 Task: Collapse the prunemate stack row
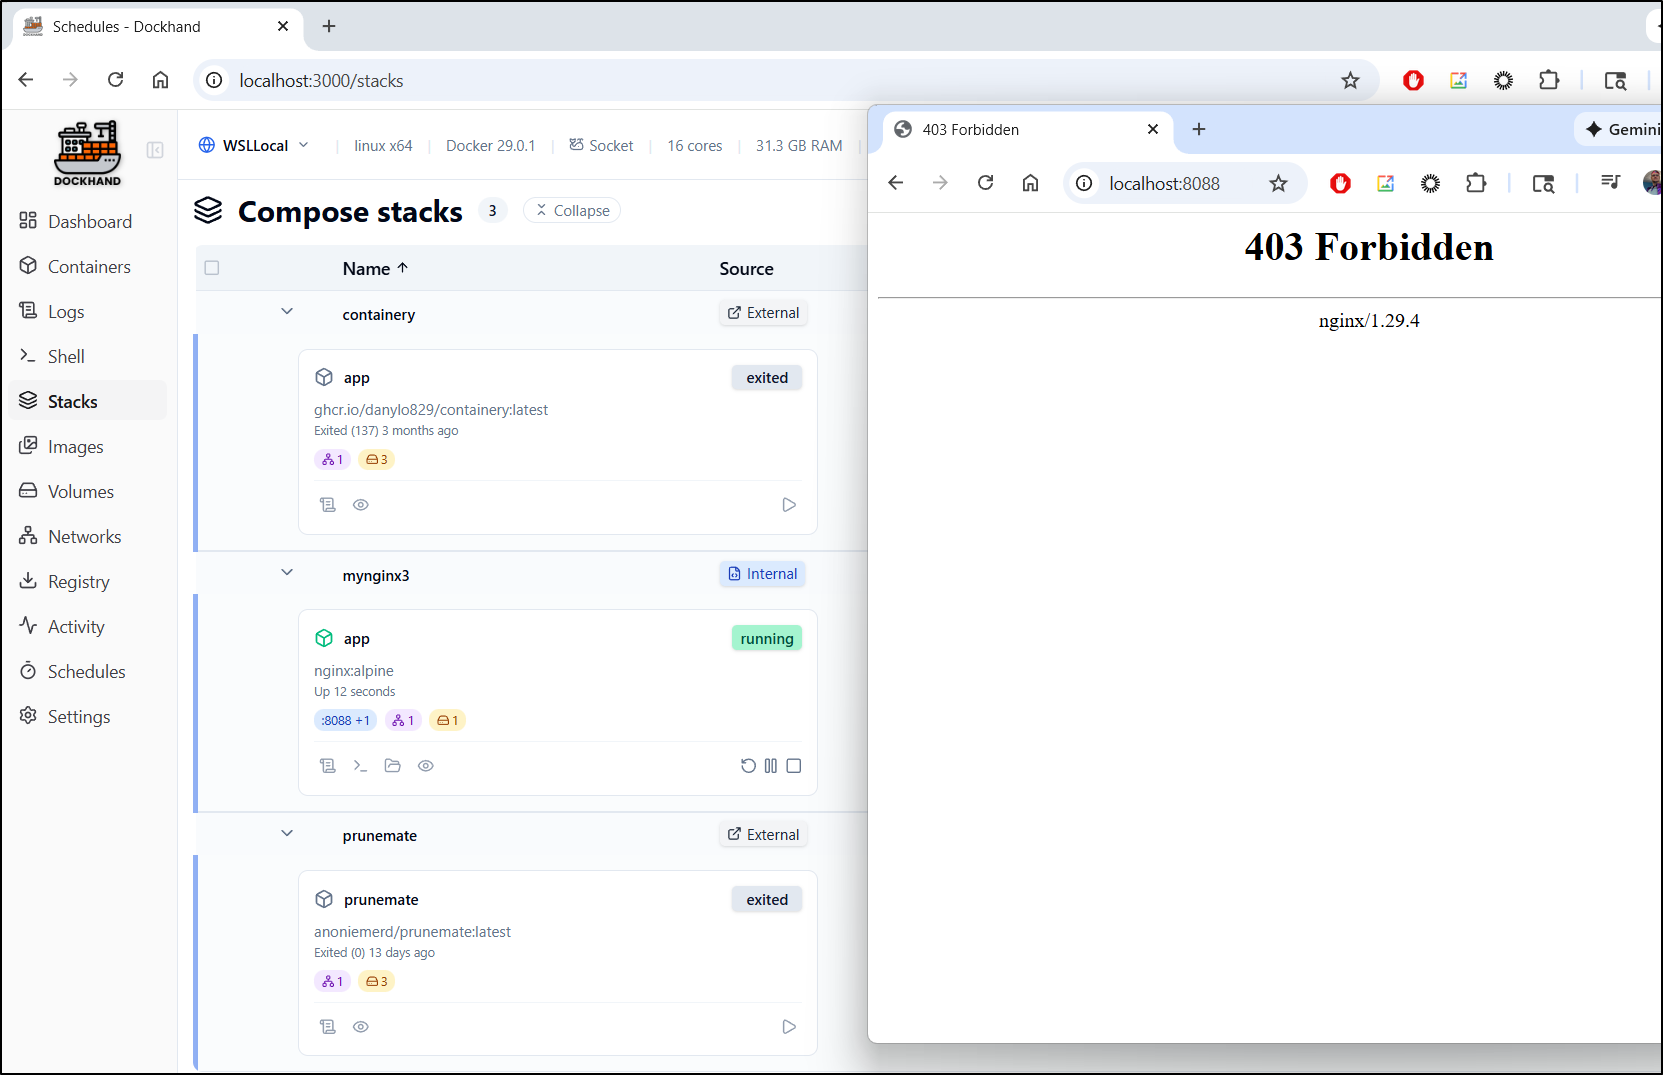click(287, 834)
